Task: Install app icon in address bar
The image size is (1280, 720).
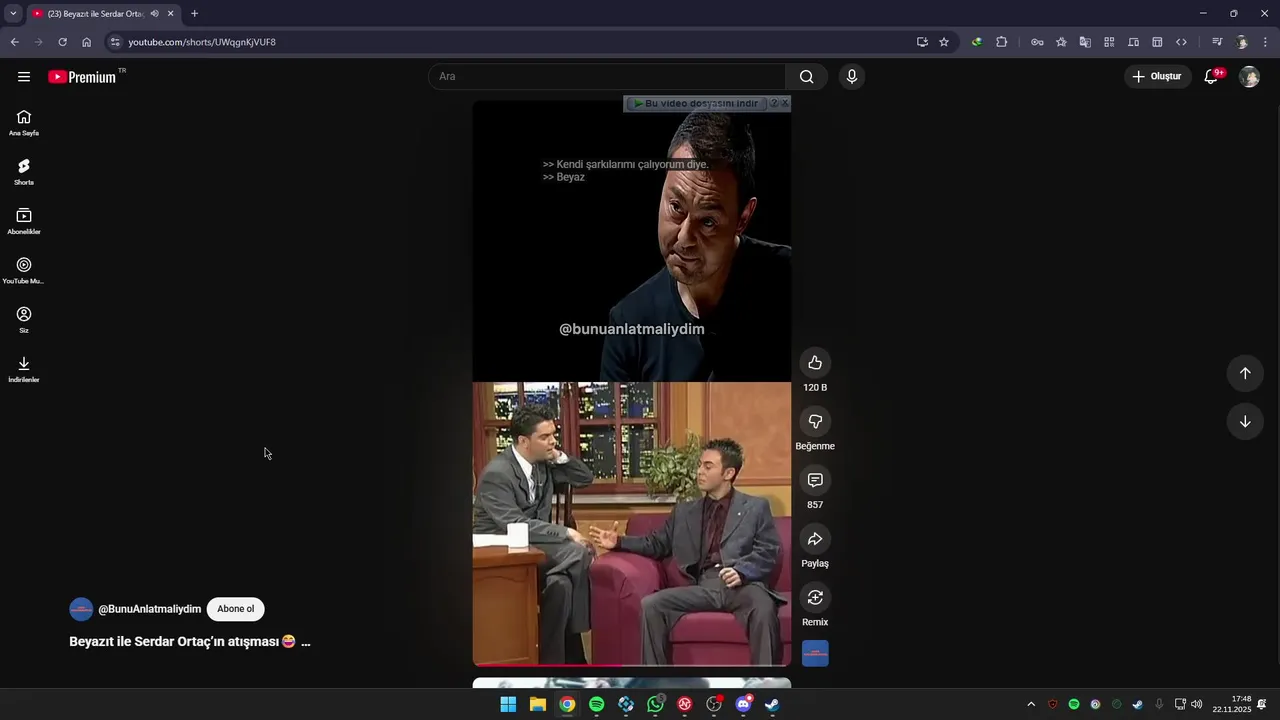Action: [922, 42]
